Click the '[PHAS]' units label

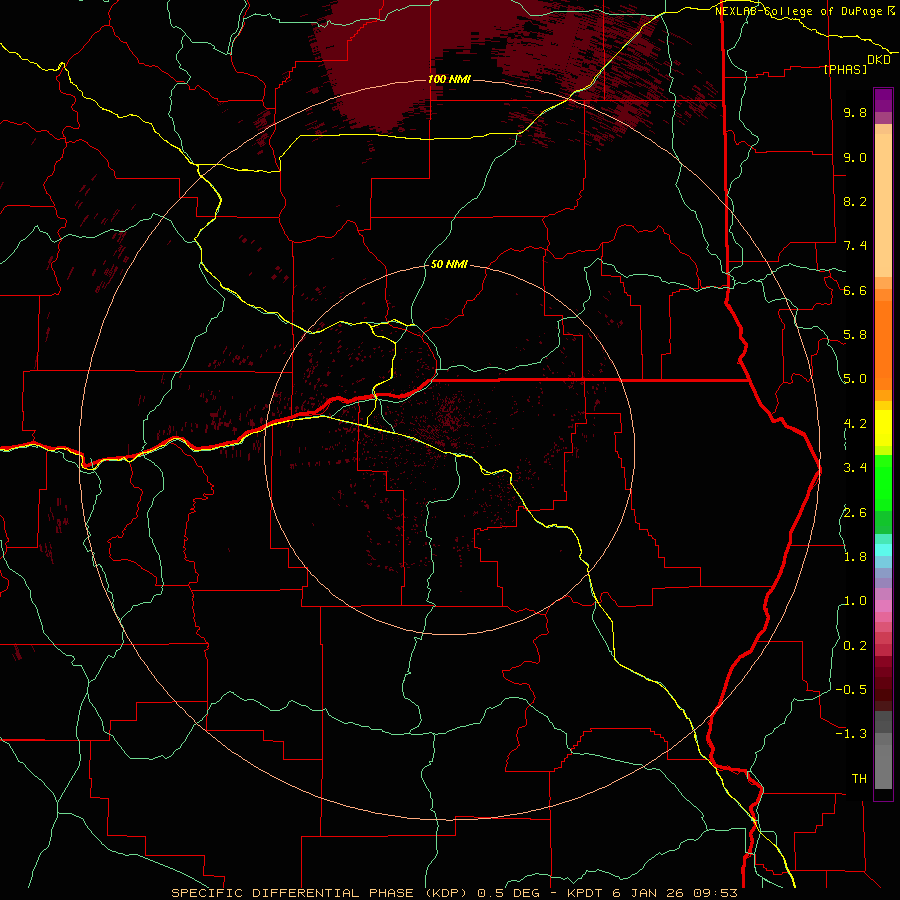[845, 69]
